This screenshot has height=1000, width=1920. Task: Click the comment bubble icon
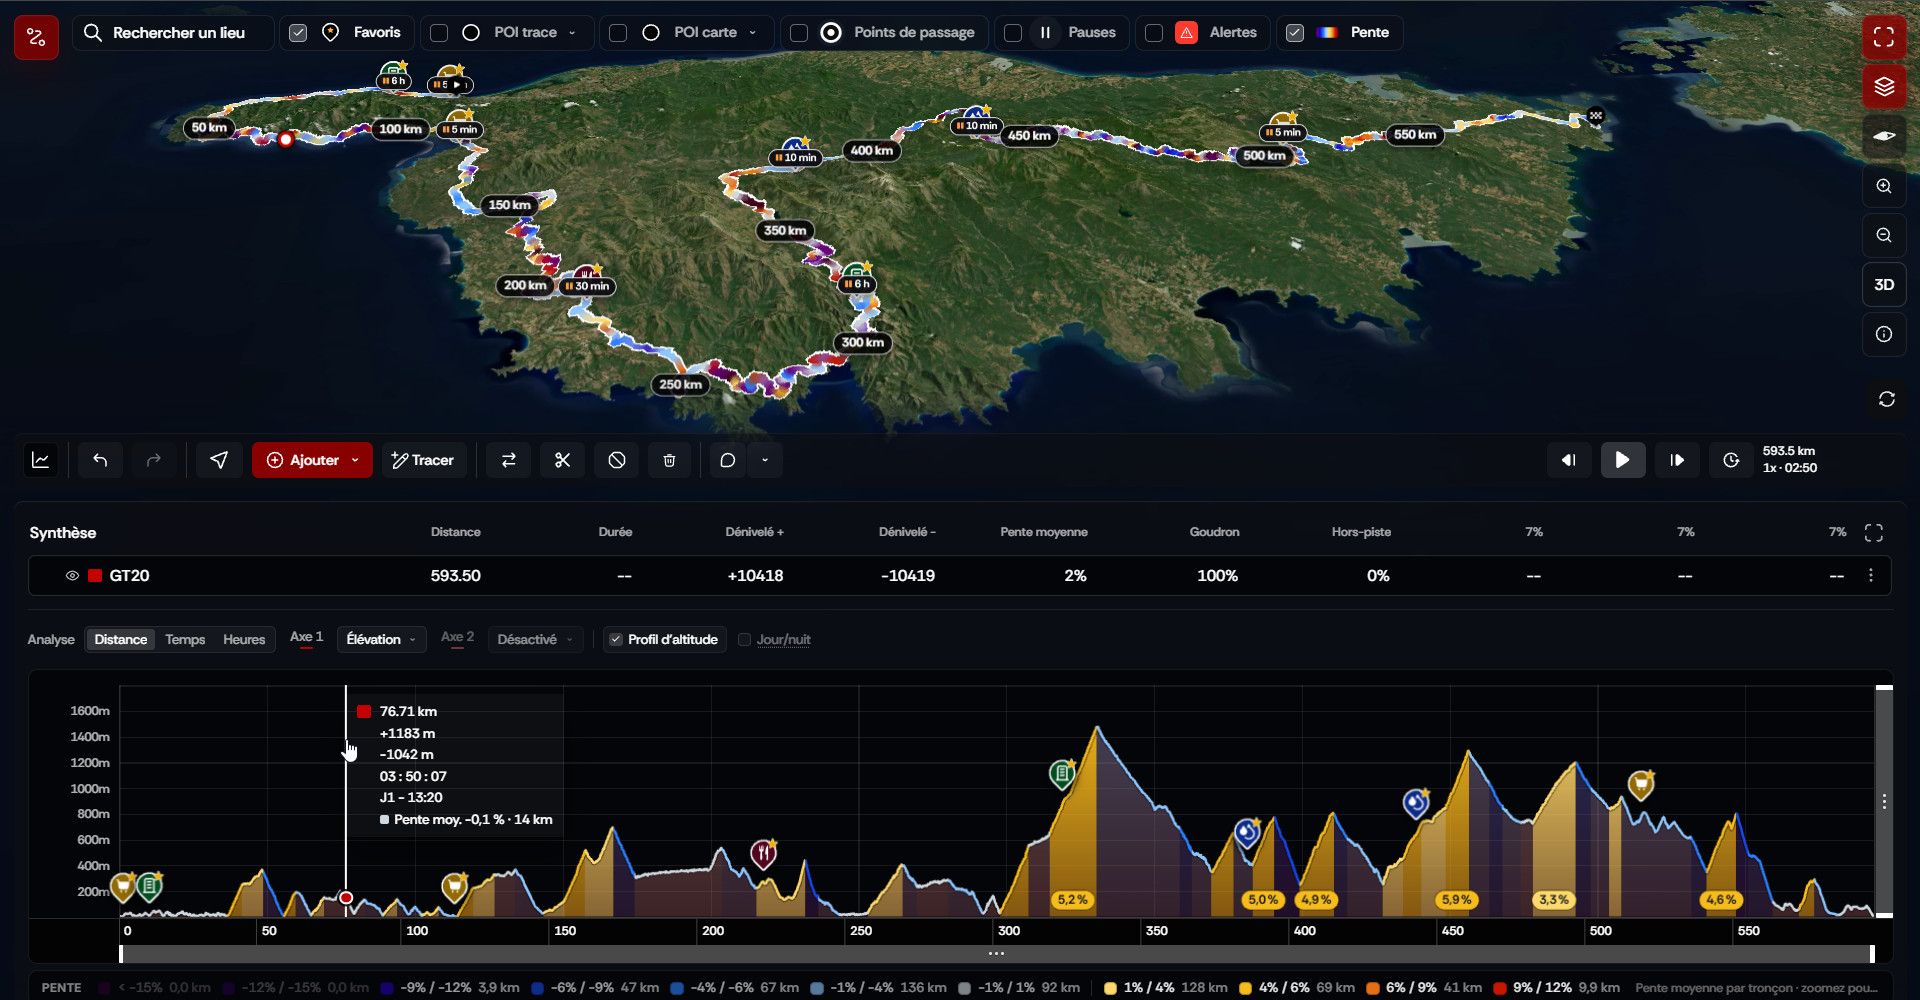pyautogui.click(x=728, y=460)
